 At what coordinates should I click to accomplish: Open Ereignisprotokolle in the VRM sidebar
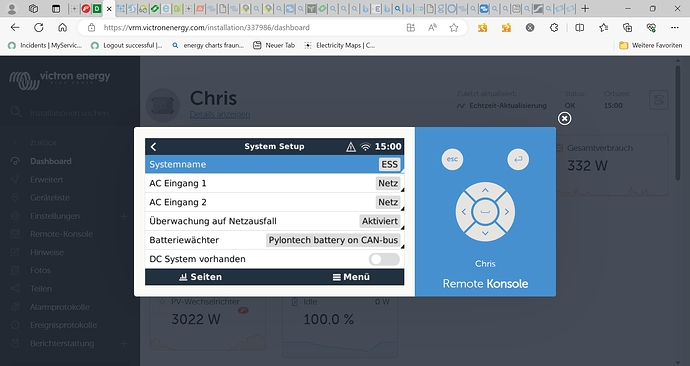63,325
